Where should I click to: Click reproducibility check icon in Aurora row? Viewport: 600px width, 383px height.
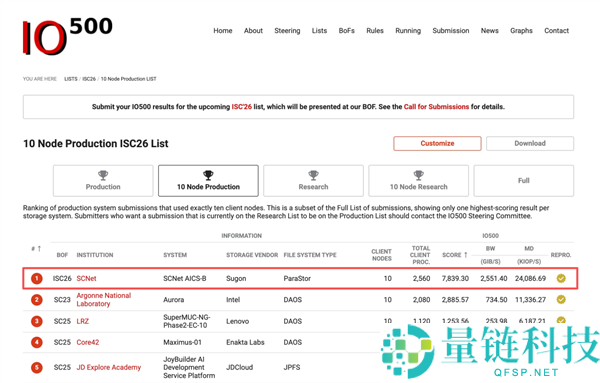point(561,300)
